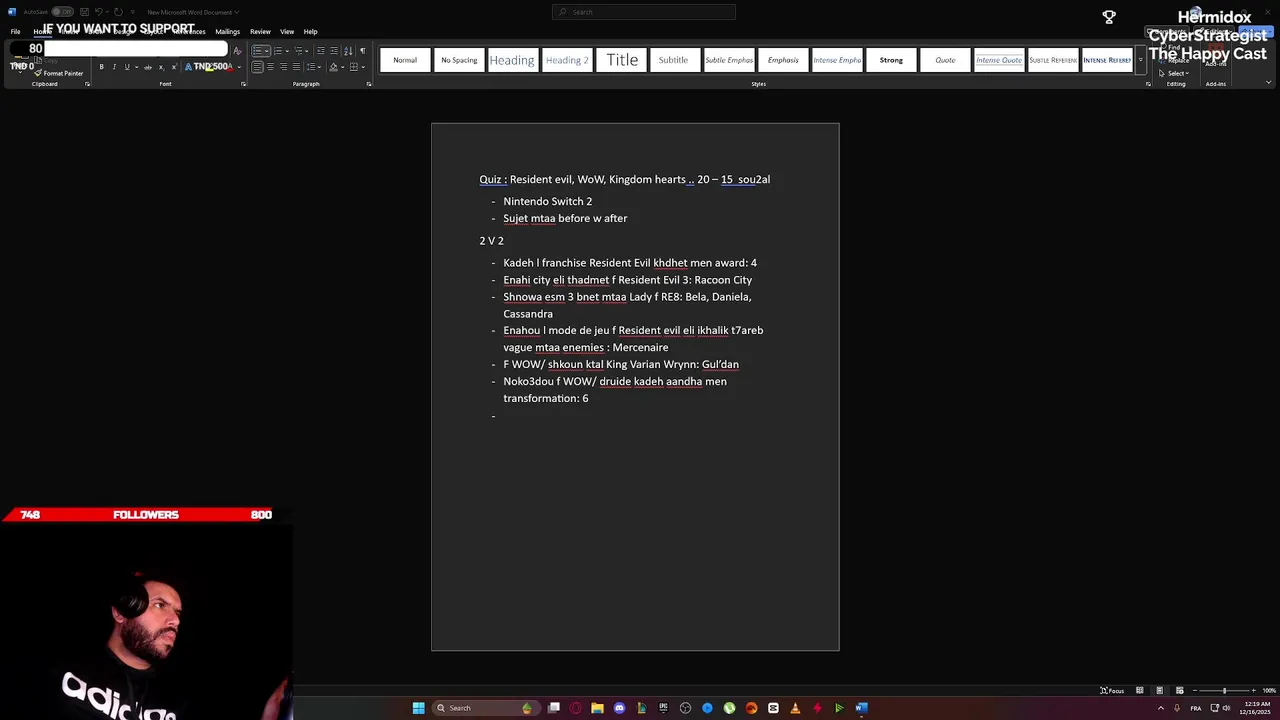The width and height of the screenshot is (1280, 720).
Task: Open the Borders dropdown
Action: click(x=363, y=67)
